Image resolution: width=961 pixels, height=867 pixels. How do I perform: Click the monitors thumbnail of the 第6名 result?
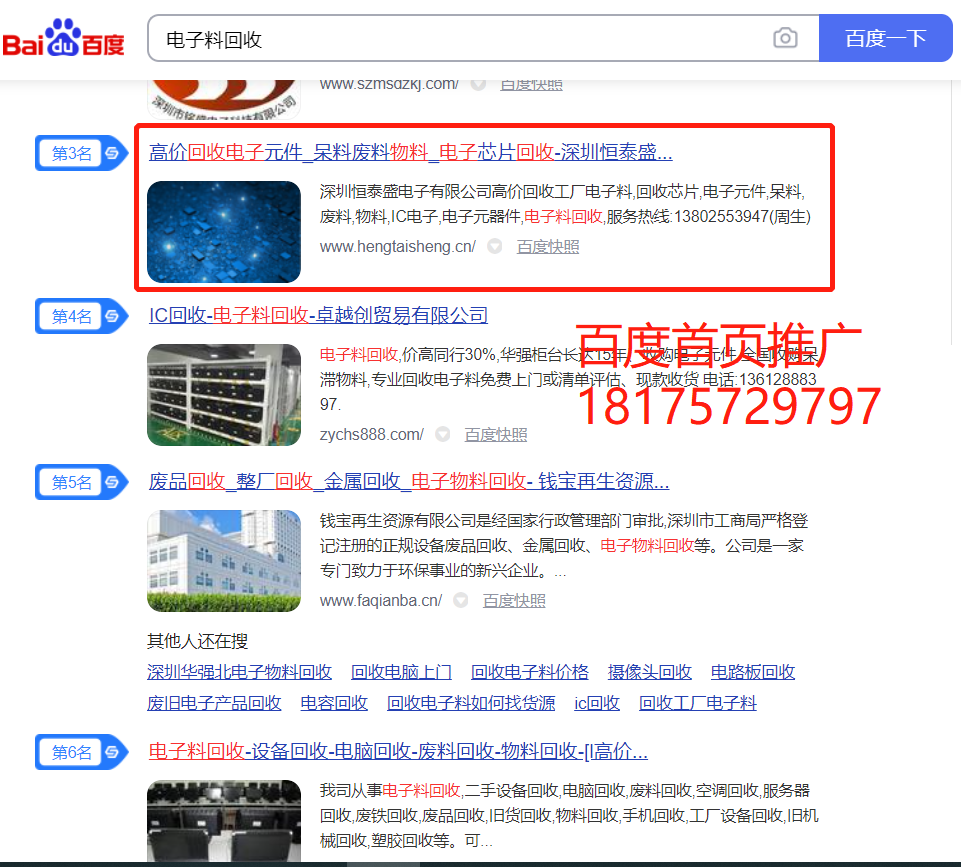pos(224,820)
